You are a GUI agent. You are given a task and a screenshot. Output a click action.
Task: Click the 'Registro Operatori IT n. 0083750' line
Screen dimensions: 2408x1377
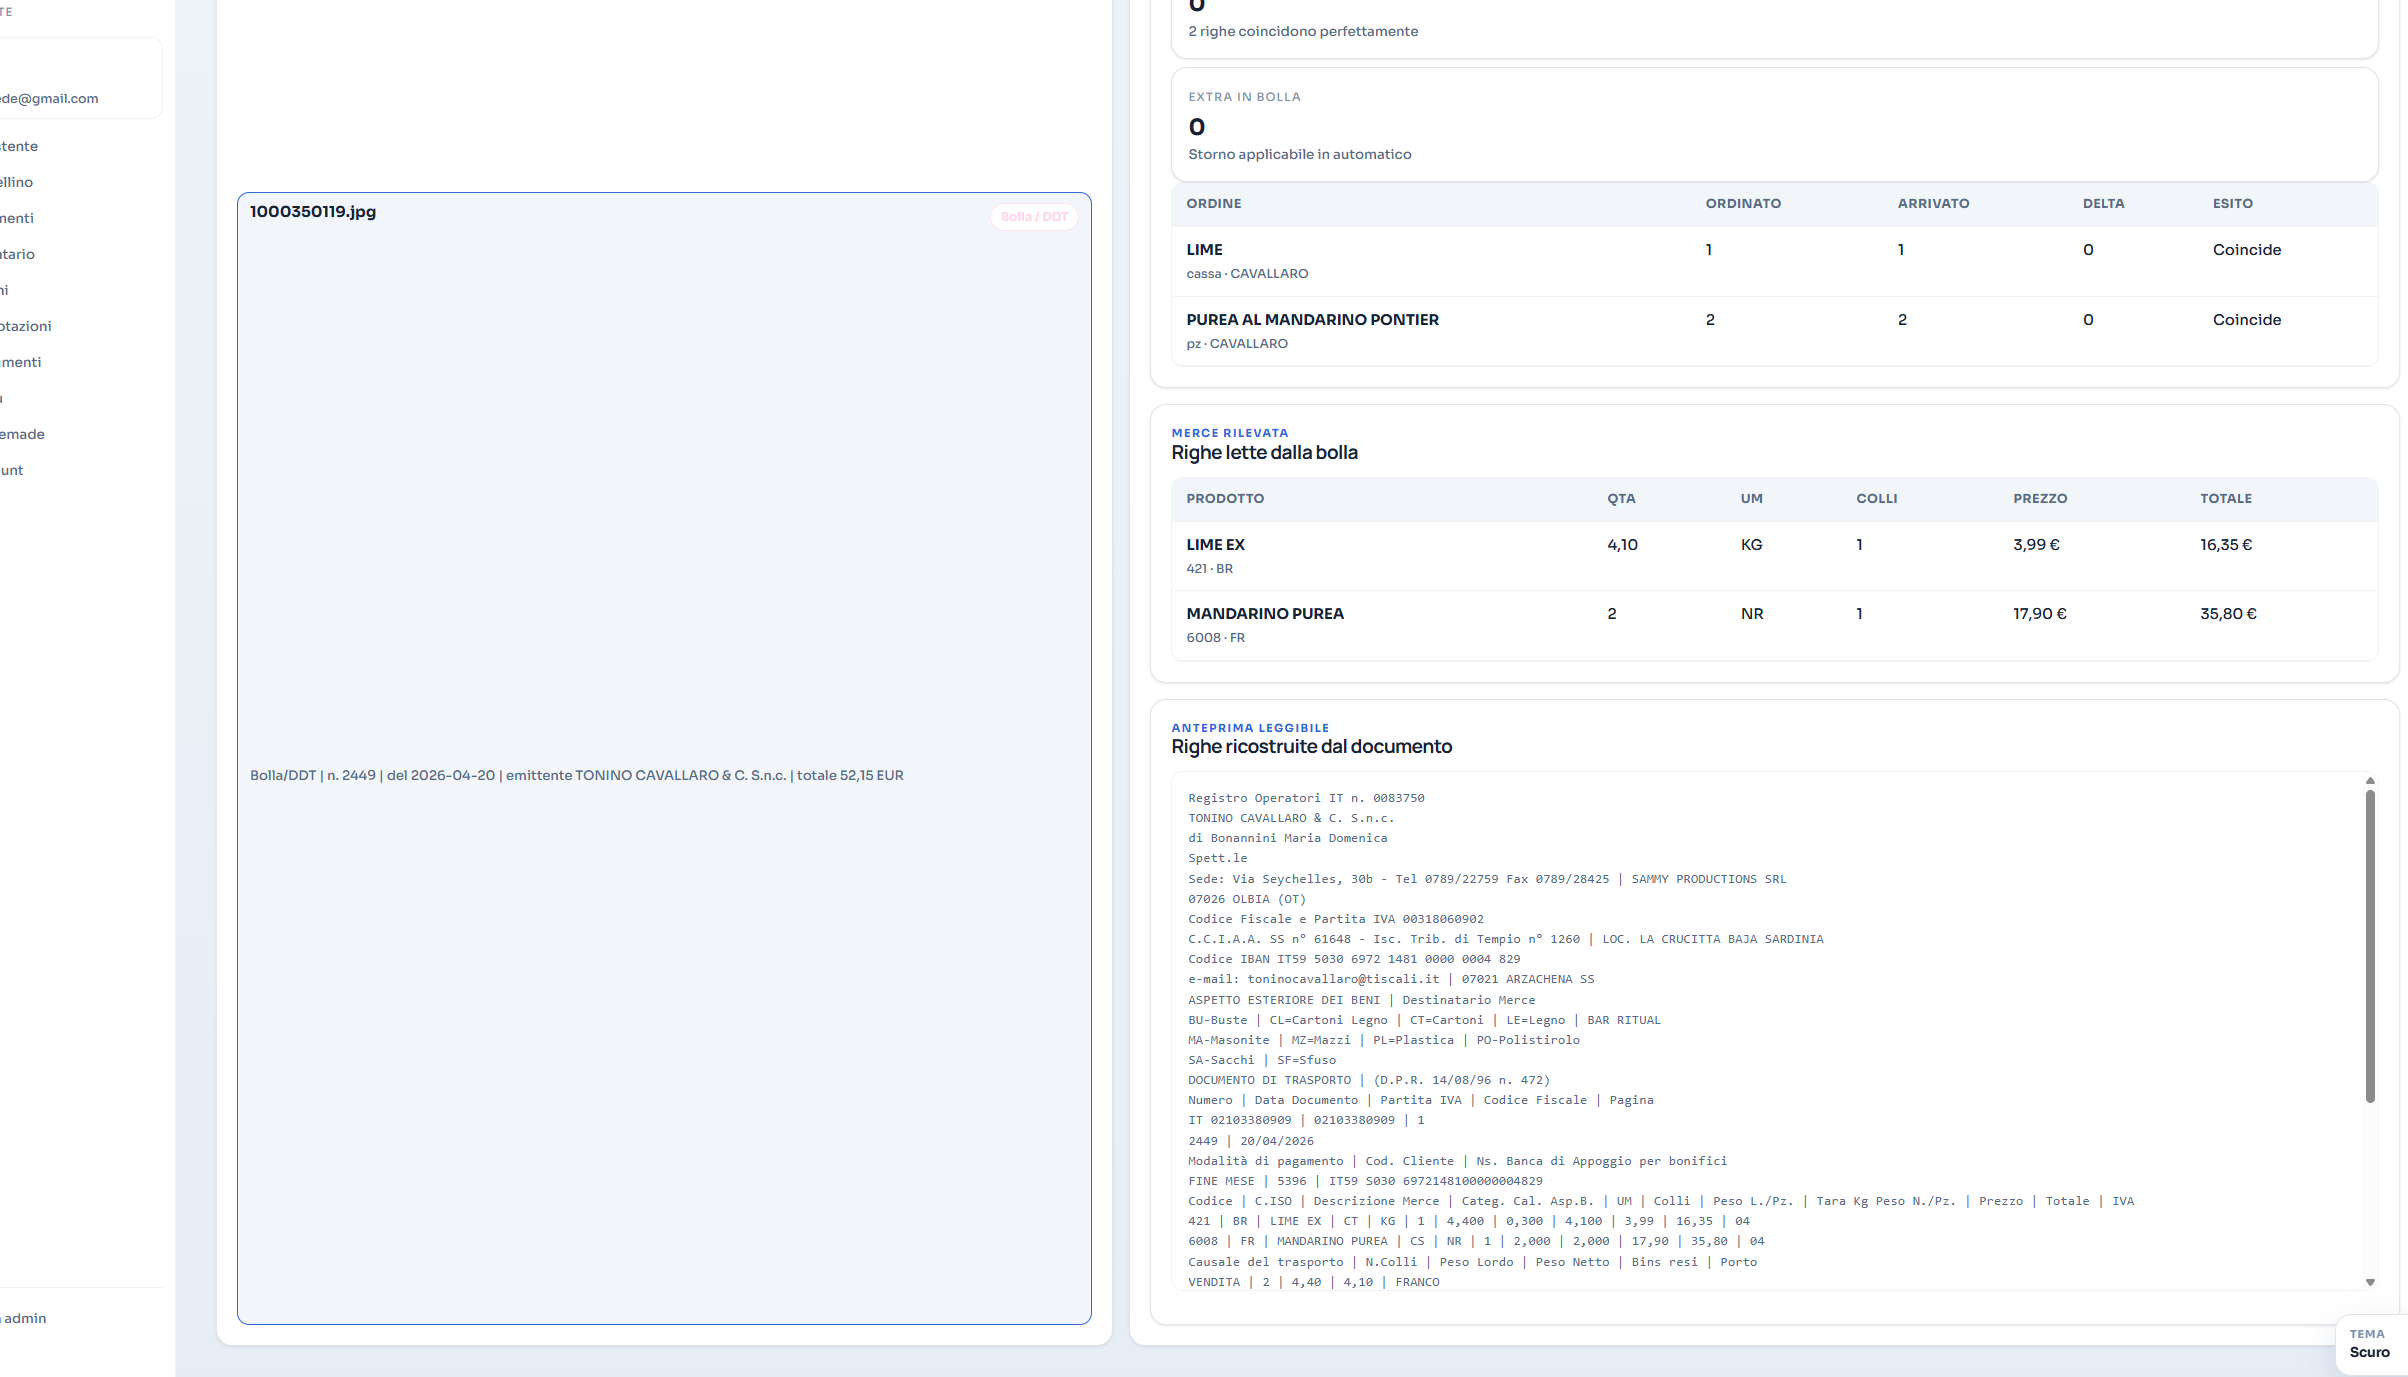[1306, 798]
